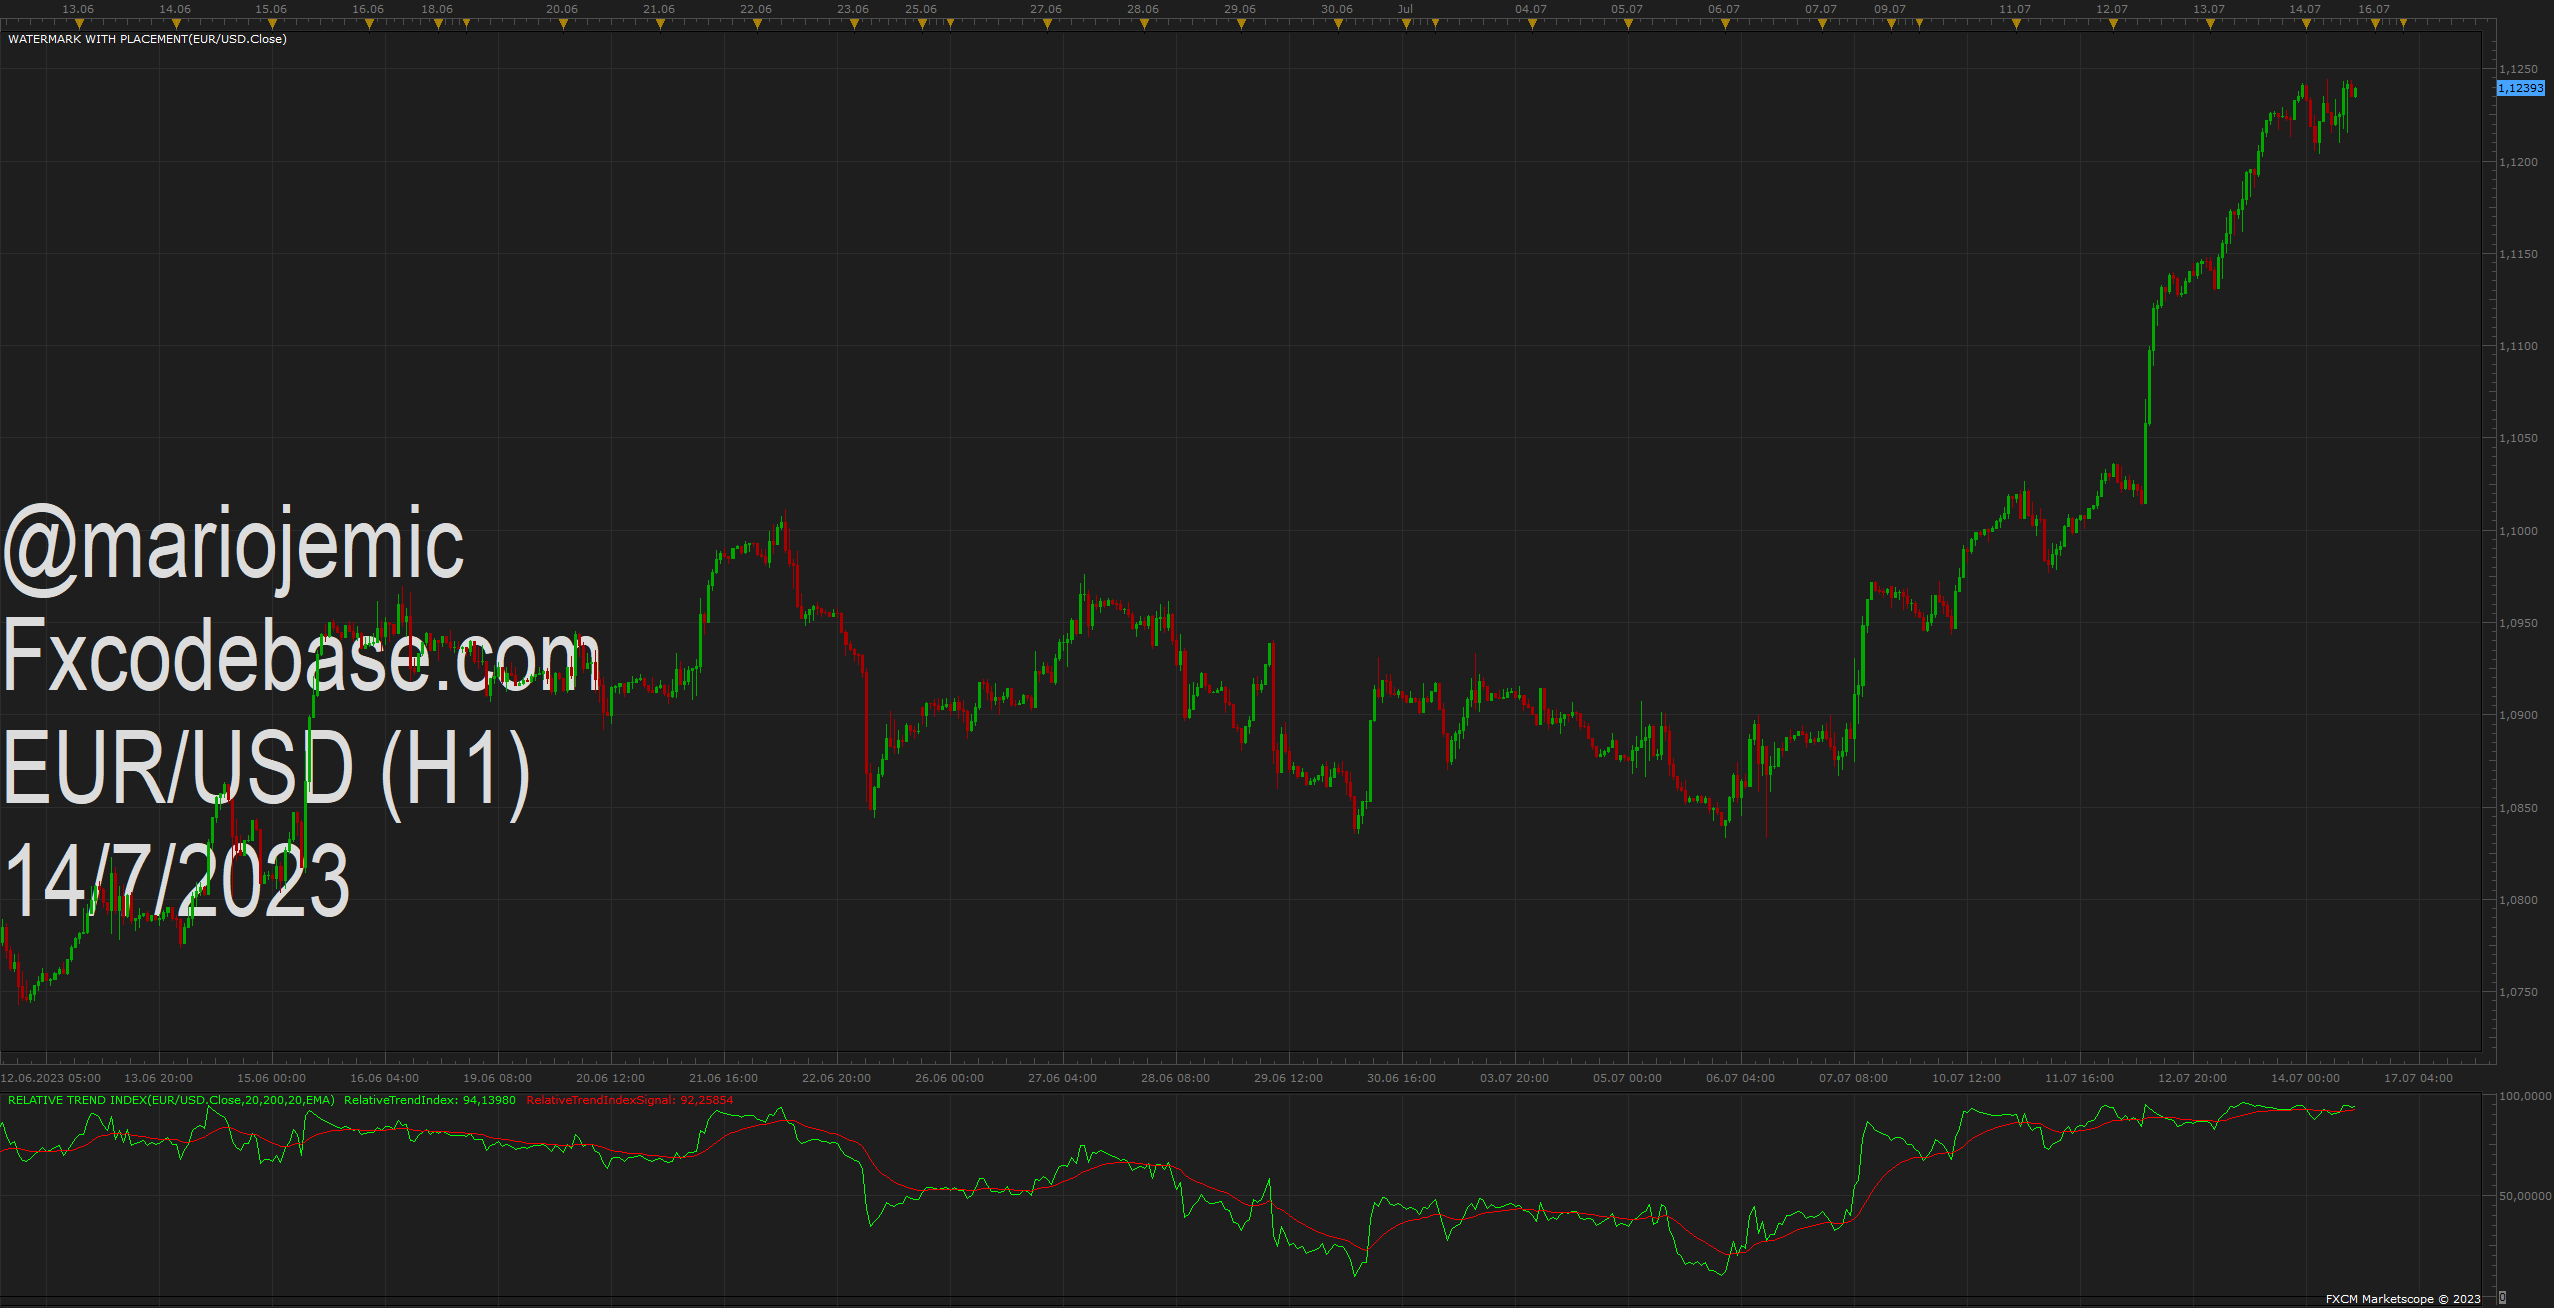
Task: Click the day marker under 13.06
Action: pos(79,24)
